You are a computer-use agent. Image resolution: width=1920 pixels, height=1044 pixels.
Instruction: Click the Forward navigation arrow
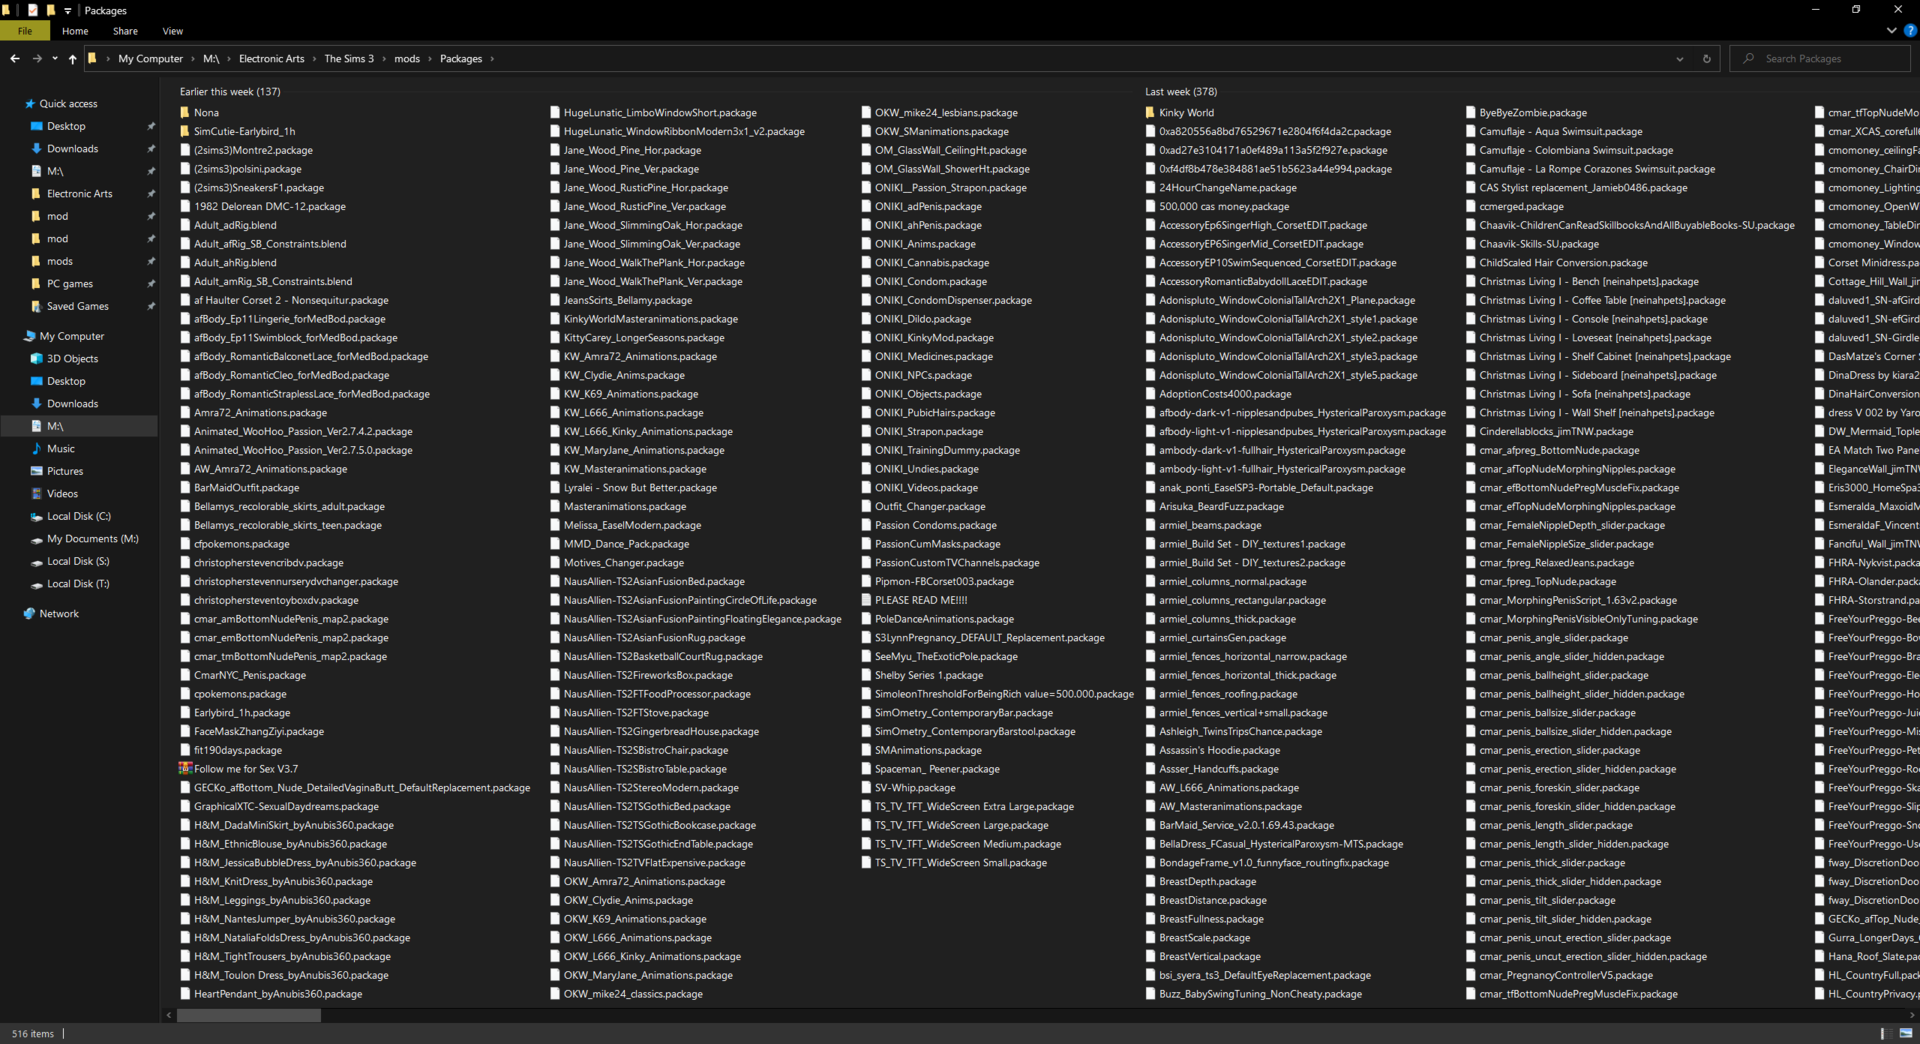tap(37, 59)
